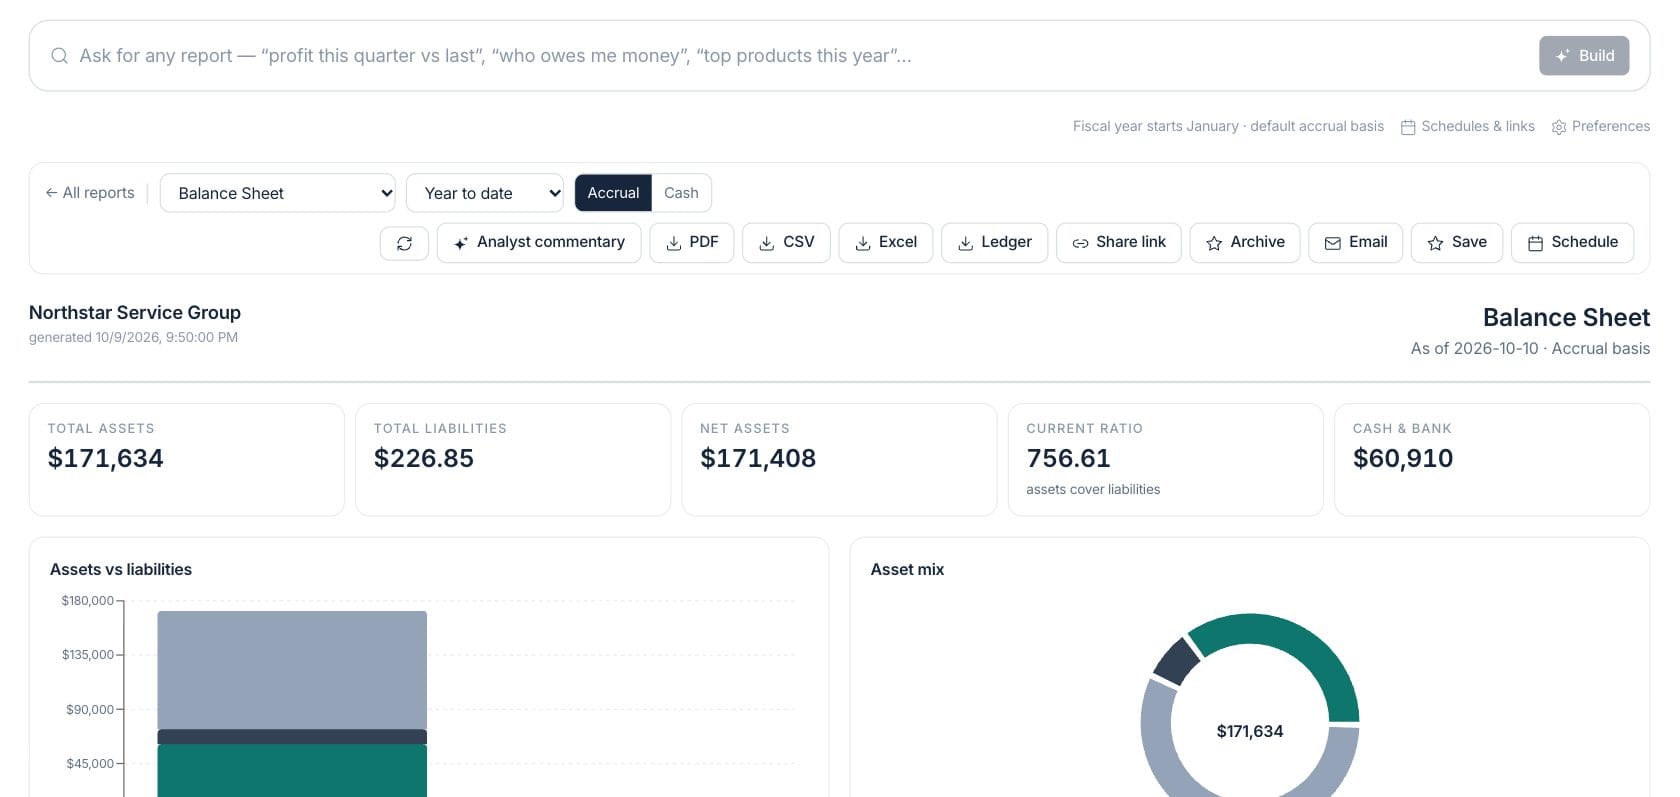Go back to All reports
This screenshot has height=797, width=1680.
tap(90, 193)
